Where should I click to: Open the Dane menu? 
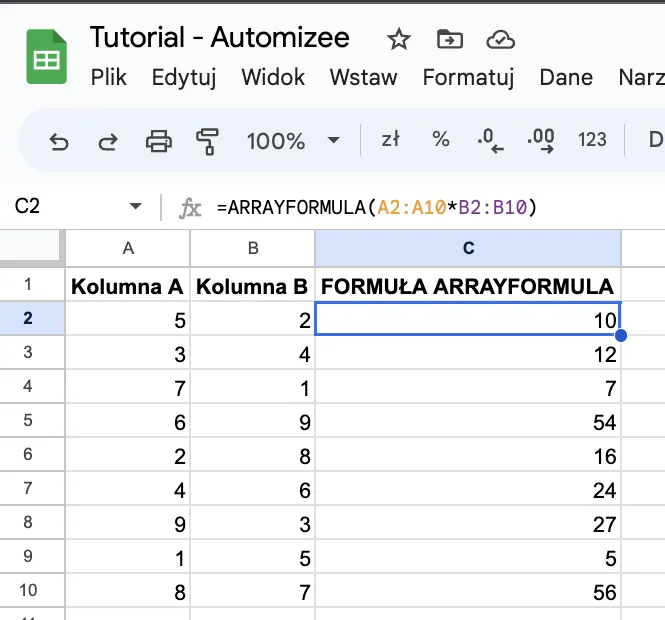point(566,77)
